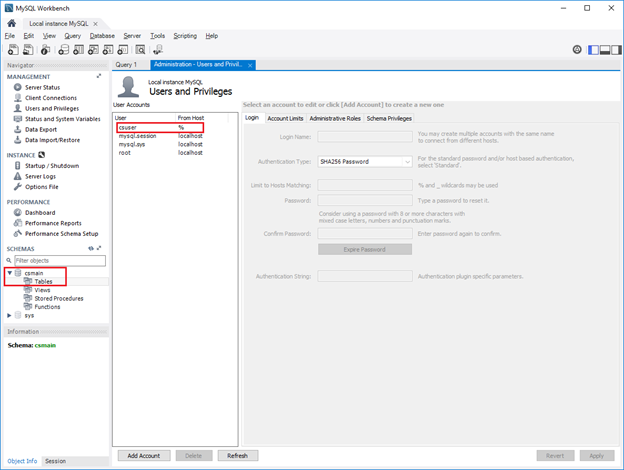Select Functions under csmain
Viewport: 624px width, 470px height.
[x=47, y=307]
